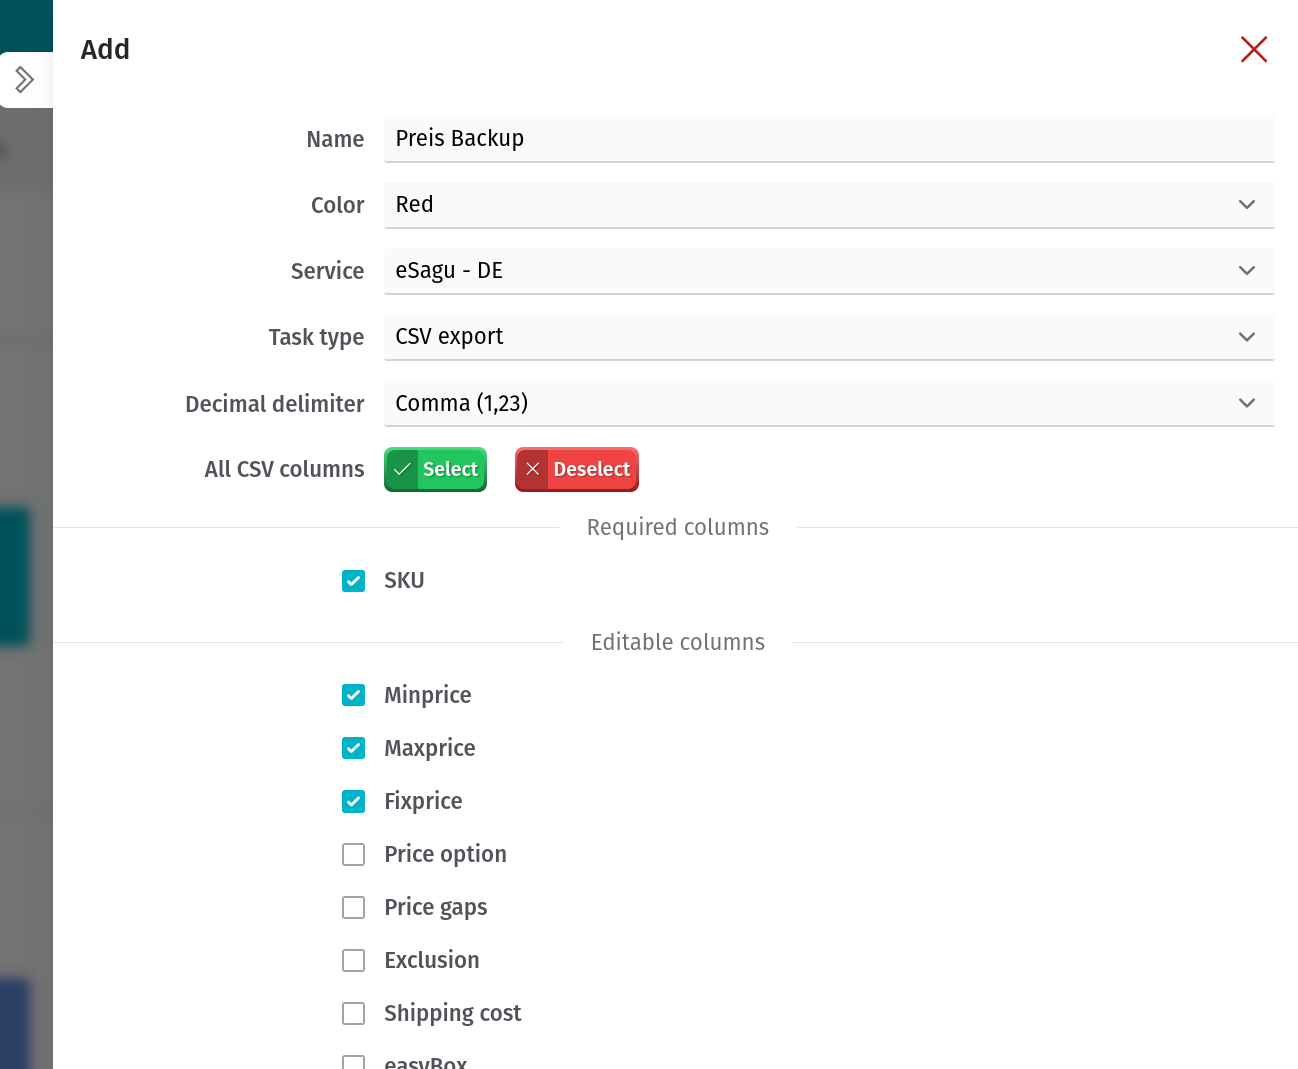Click the X icon inside the Deselect button

point(532,469)
